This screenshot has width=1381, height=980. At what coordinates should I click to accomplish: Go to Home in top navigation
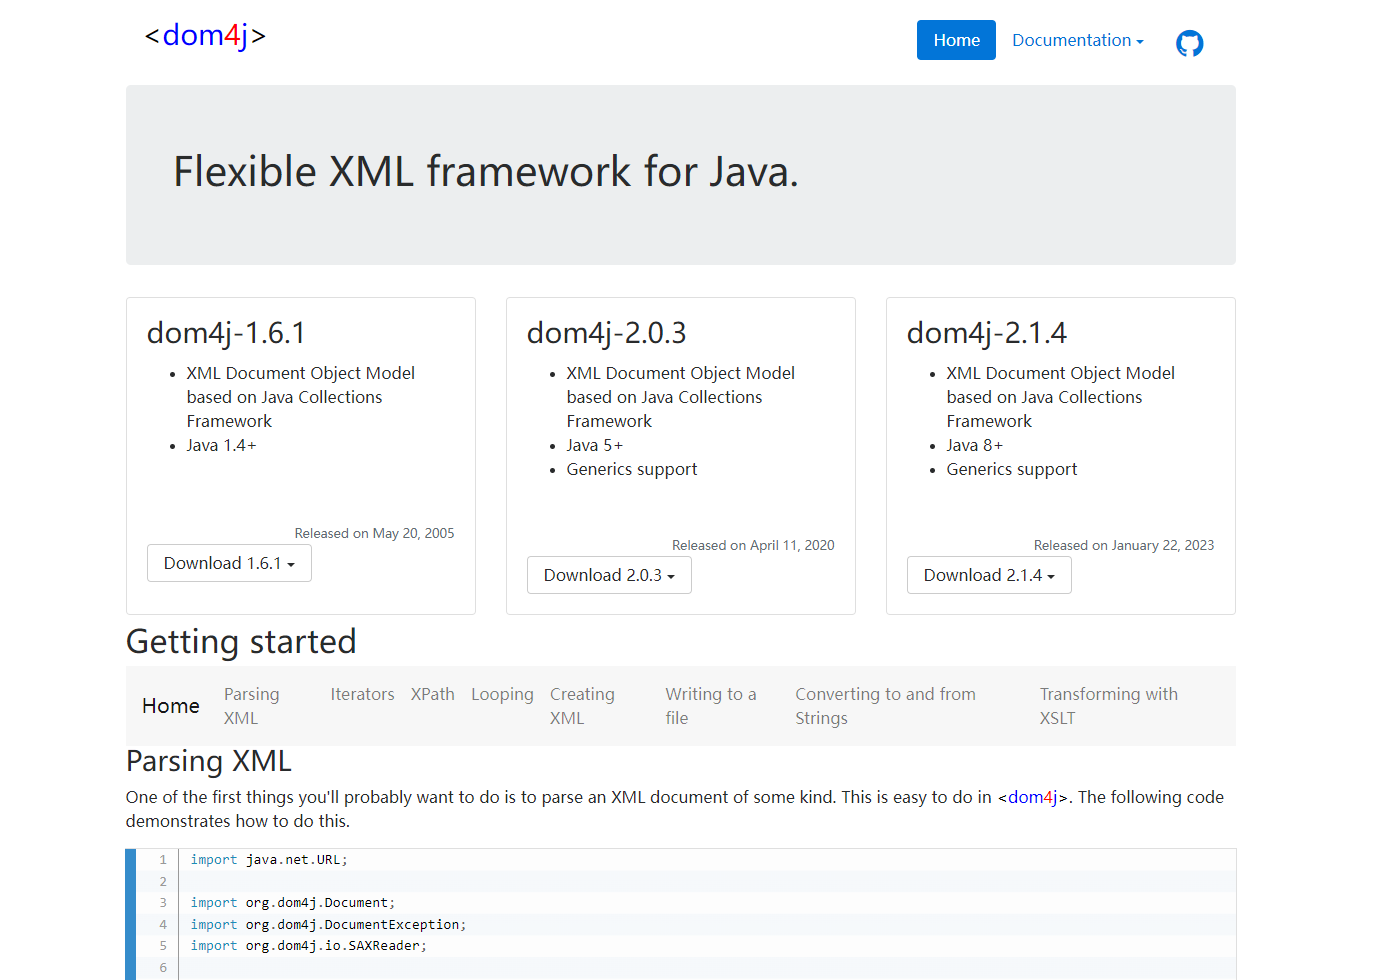click(x=956, y=40)
